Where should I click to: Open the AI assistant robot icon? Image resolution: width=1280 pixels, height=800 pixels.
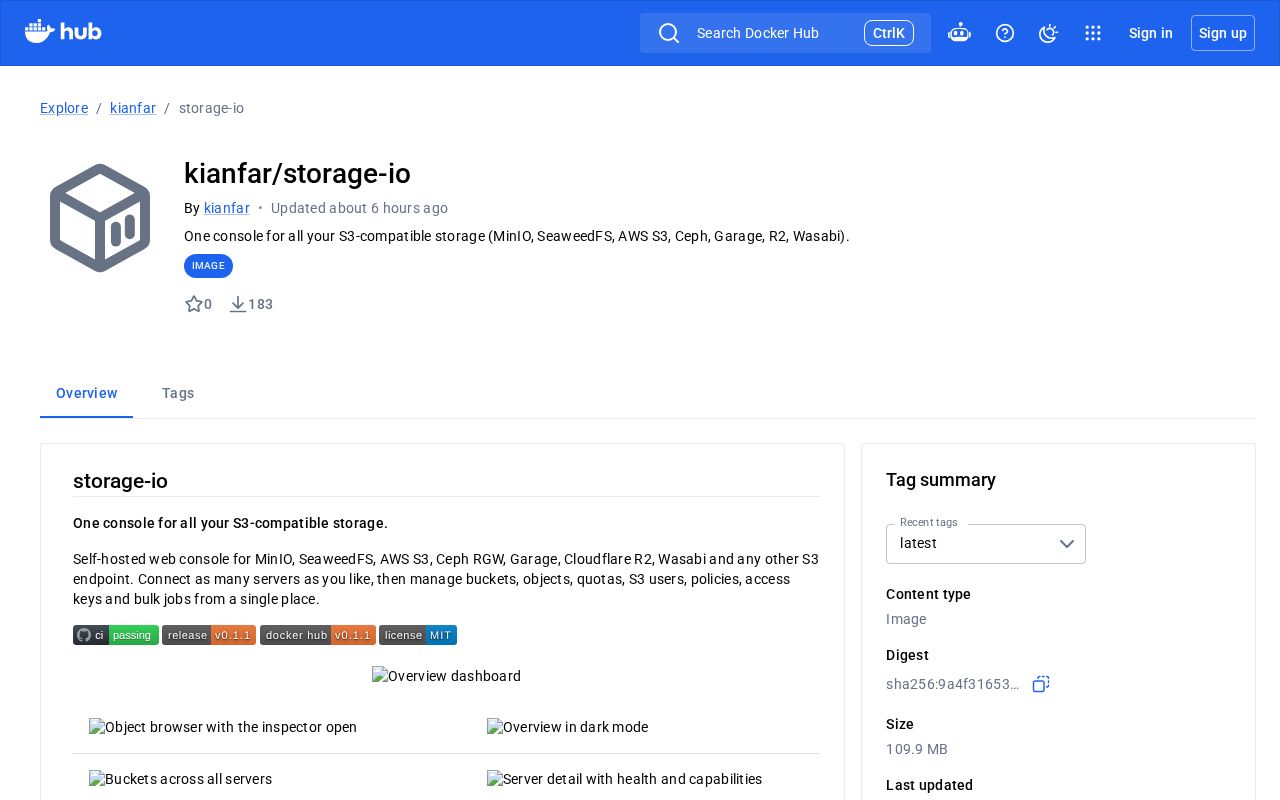959,33
